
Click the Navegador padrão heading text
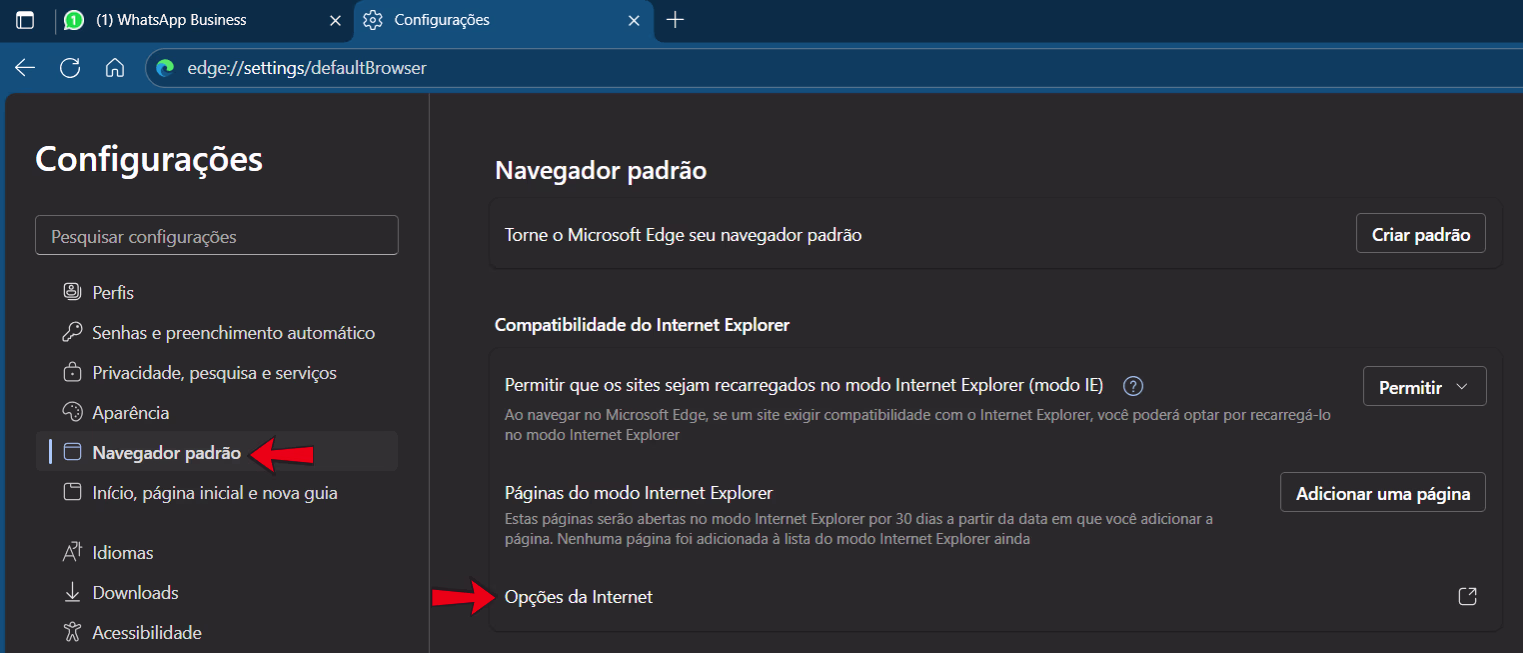[x=601, y=171]
